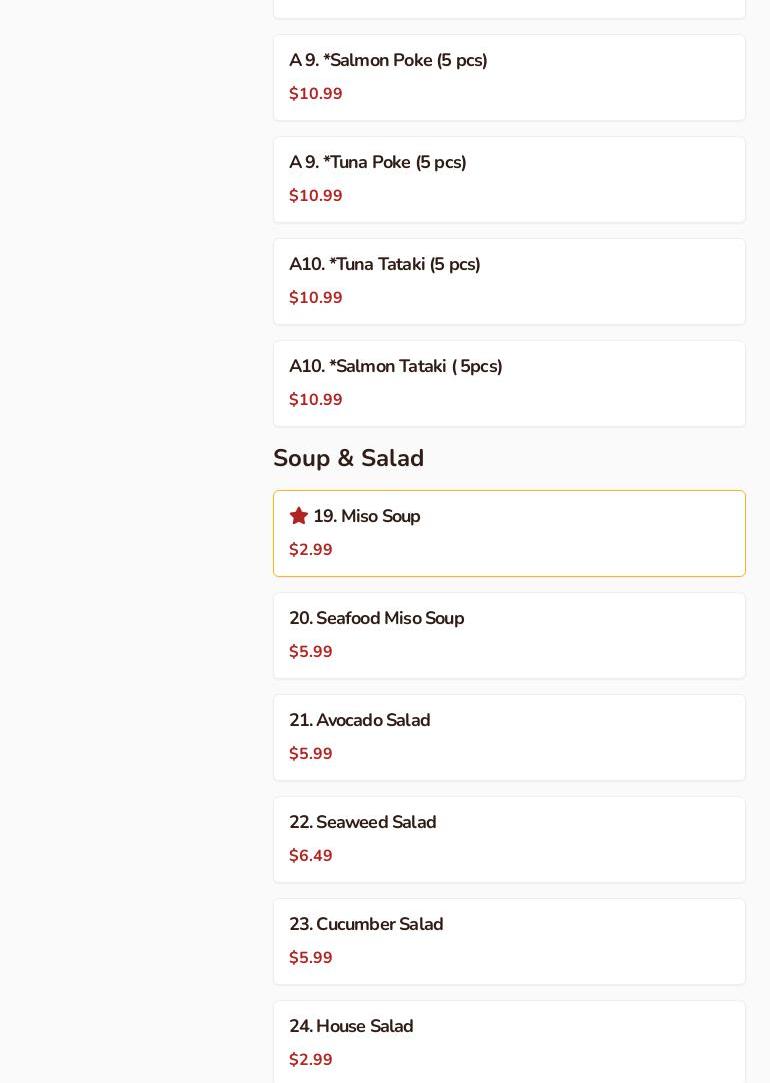This screenshot has height=1083, width=770.
Task: Click the $10.99 price under Salmon Tataki
Action: point(316,400)
